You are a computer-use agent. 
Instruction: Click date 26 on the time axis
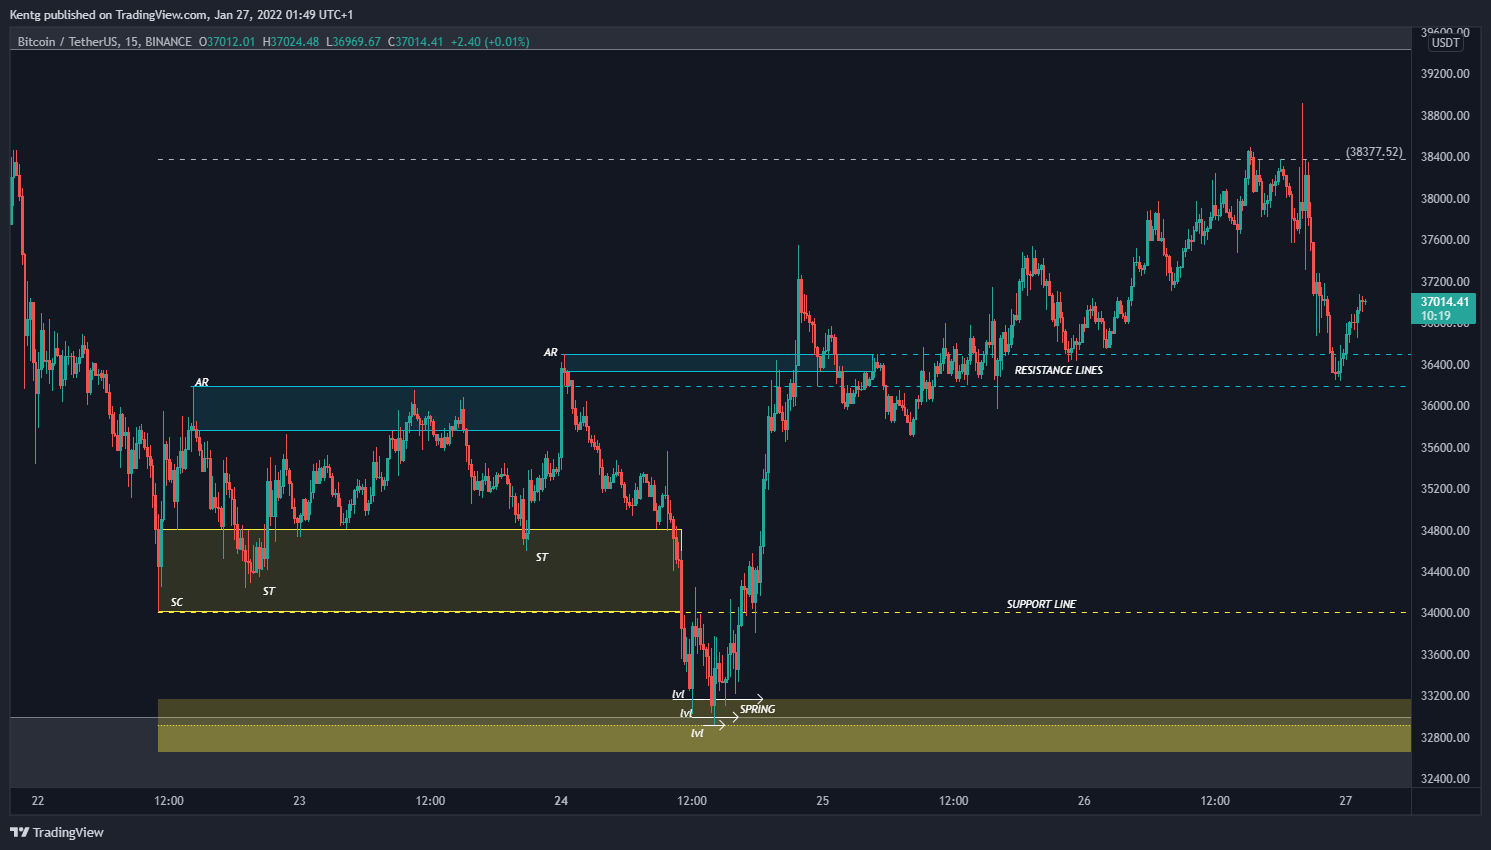pos(1084,801)
